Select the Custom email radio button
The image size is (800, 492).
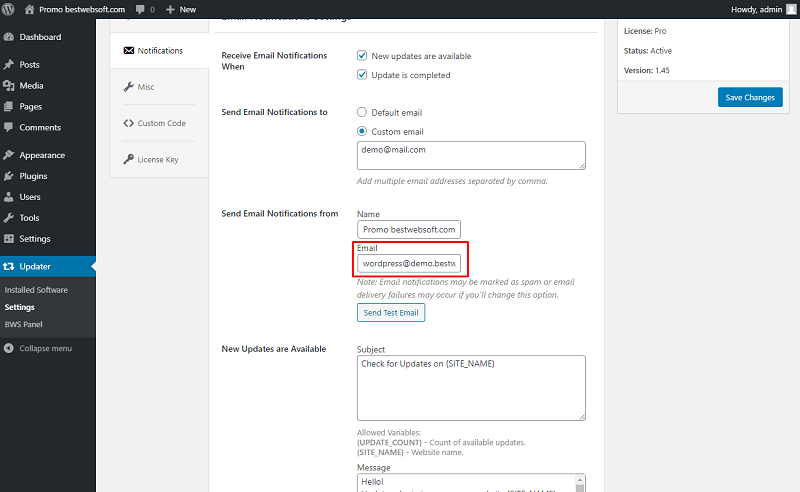362,131
